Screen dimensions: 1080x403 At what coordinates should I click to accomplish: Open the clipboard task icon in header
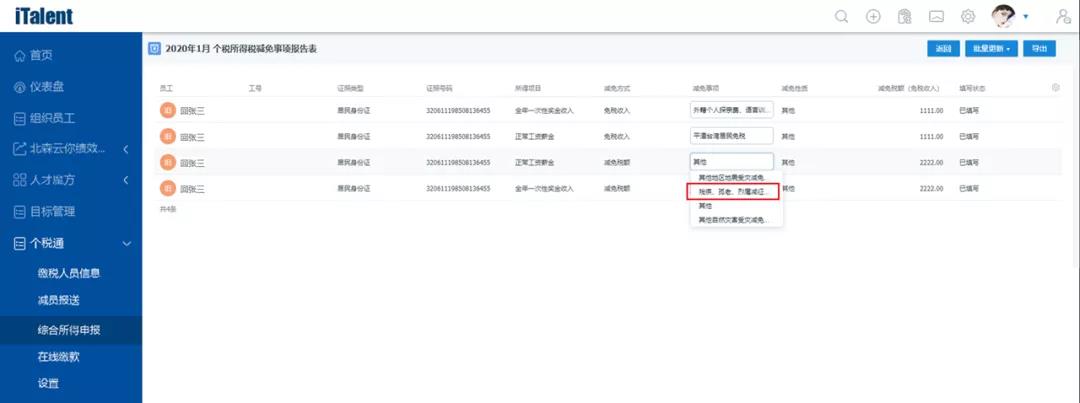[904, 16]
